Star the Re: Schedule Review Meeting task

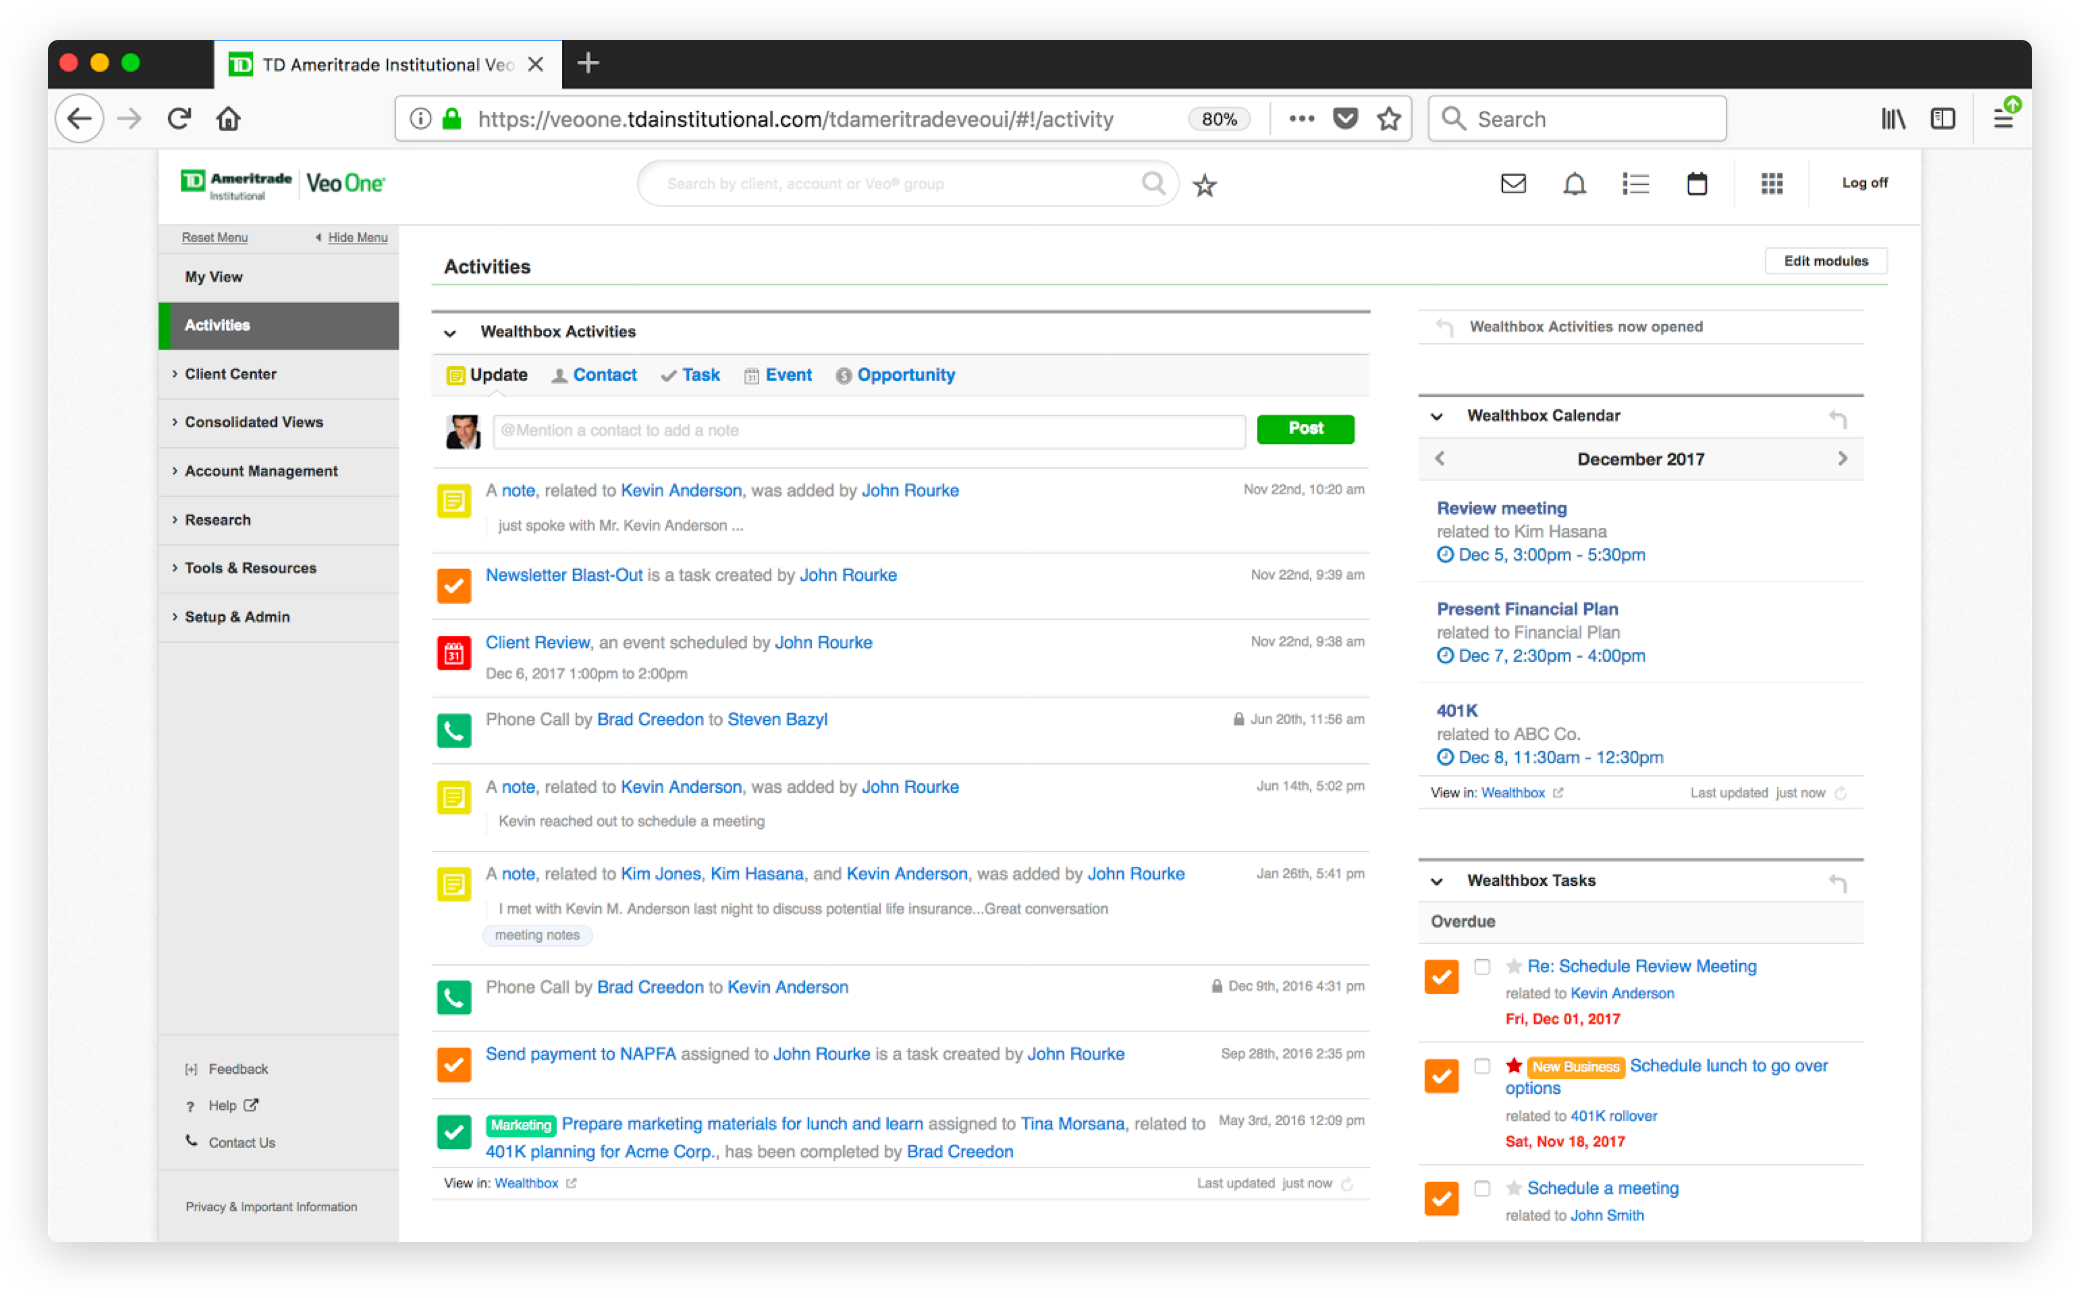point(1514,966)
